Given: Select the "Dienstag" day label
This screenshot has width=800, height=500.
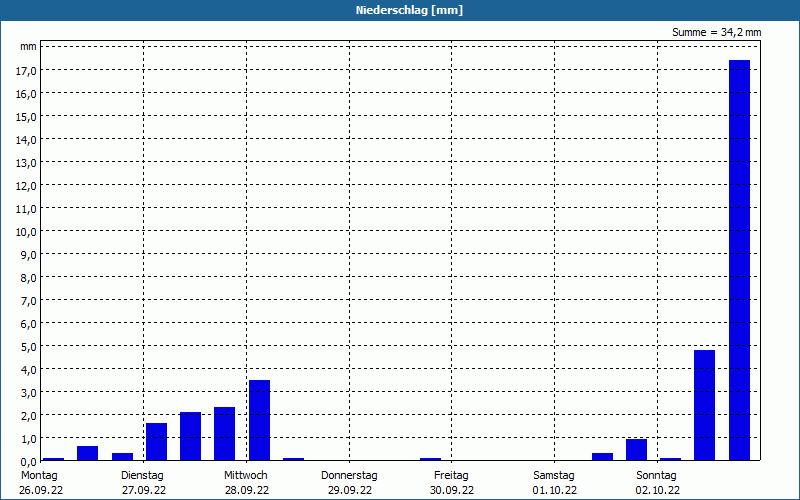Looking at the screenshot, I should (x=142, y=476).
